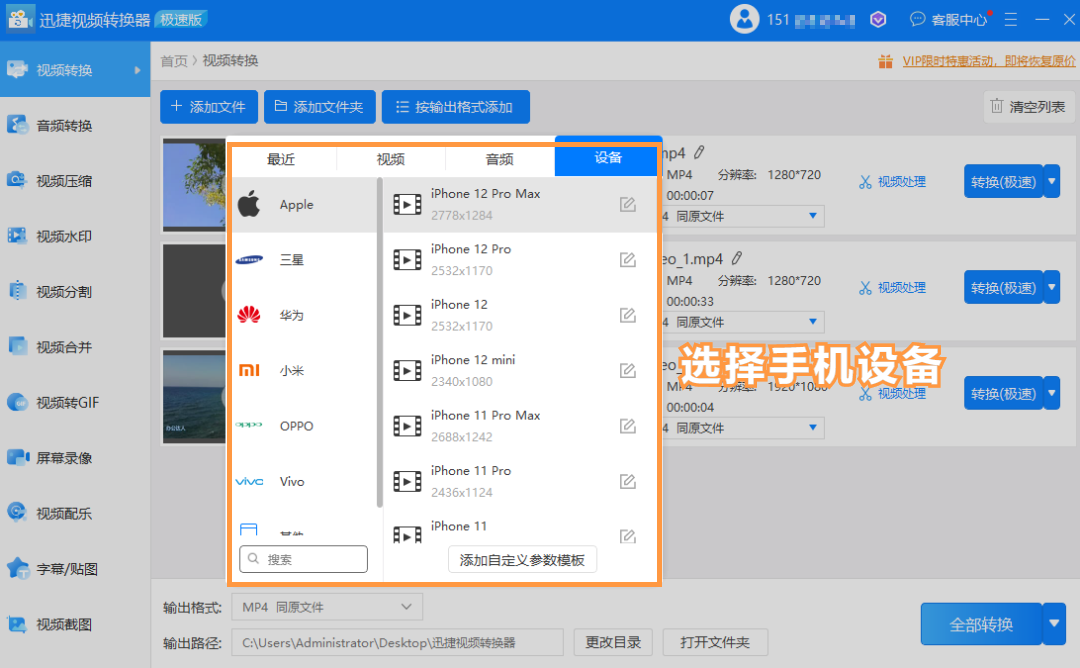Choose the iPhone 11 Pro preset

click(x=519, y=481)
